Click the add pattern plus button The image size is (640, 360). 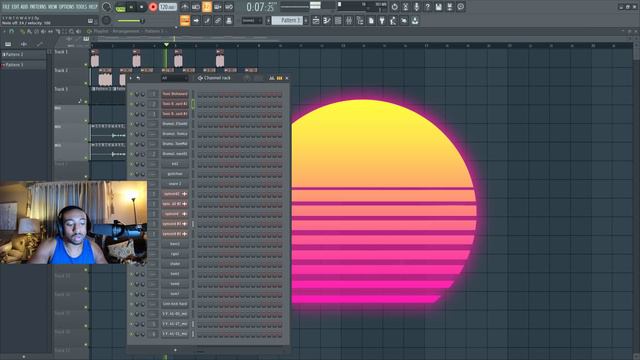(x=306, y=20)
